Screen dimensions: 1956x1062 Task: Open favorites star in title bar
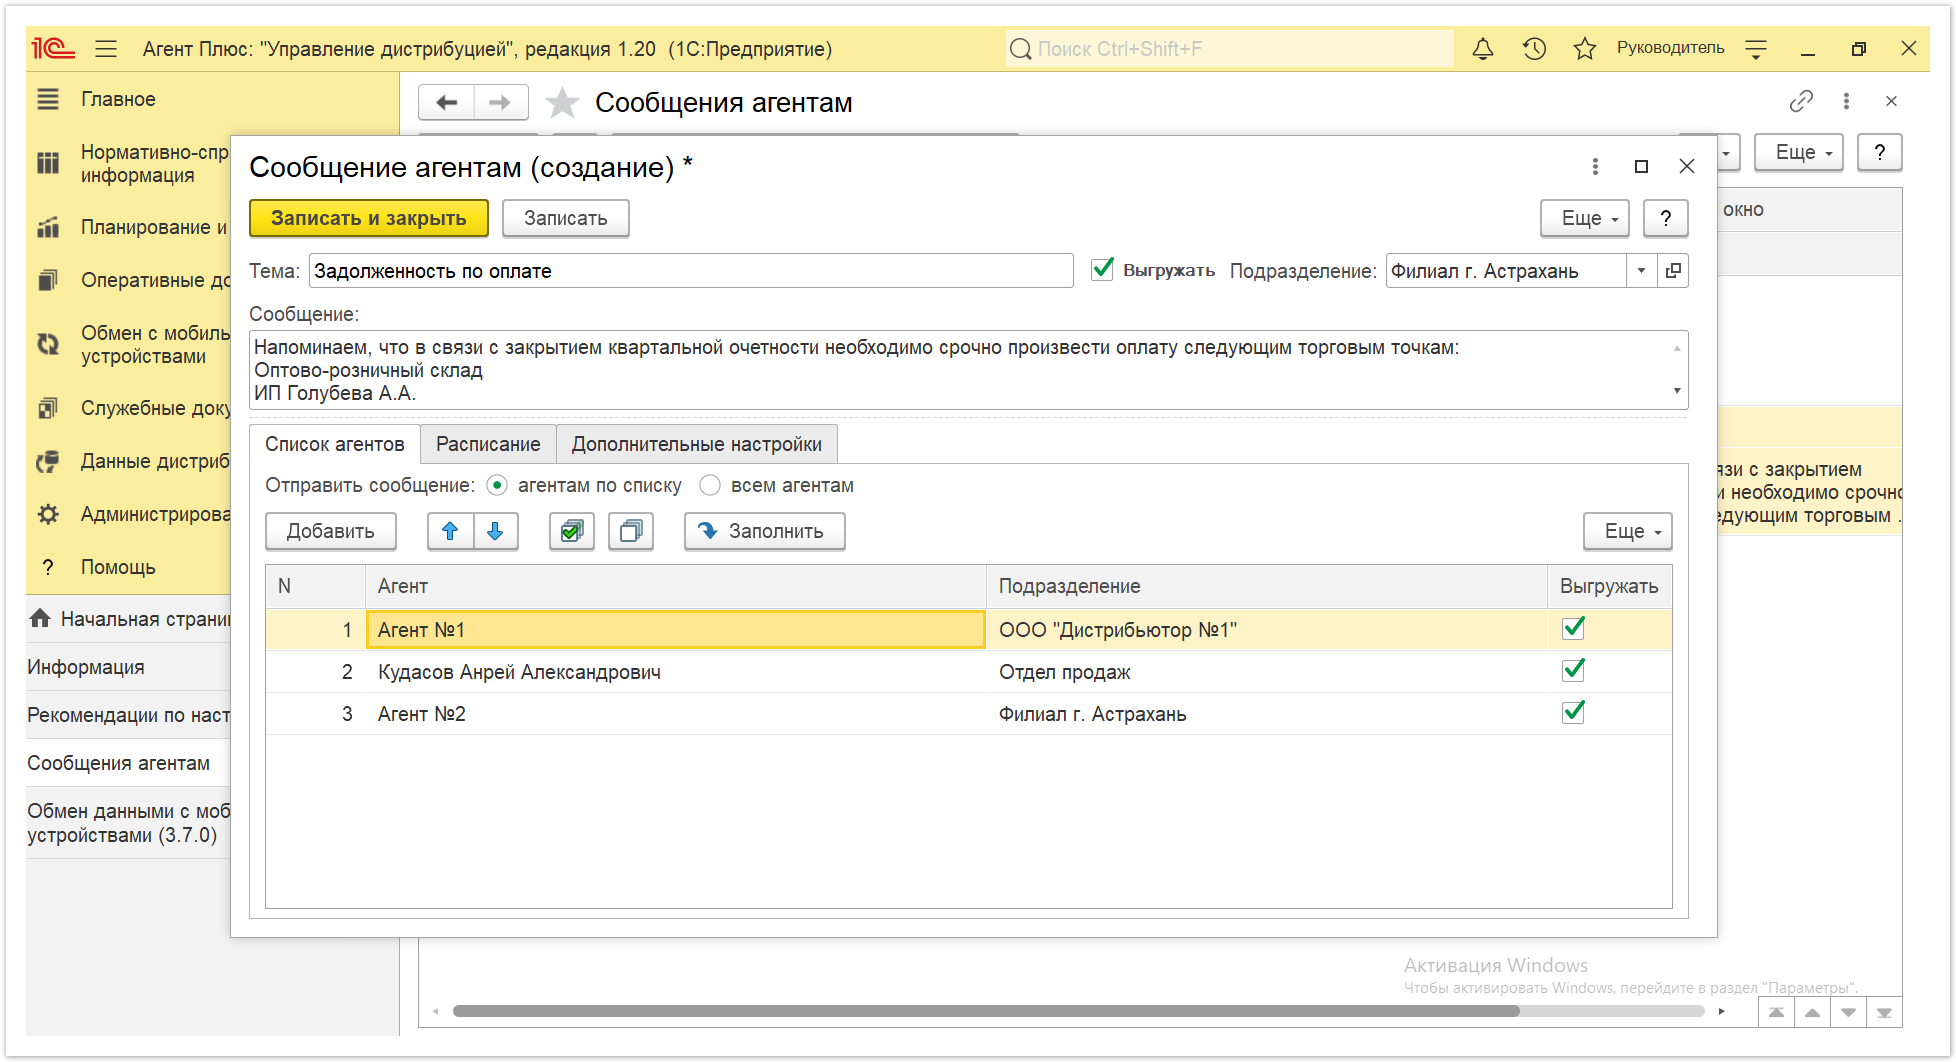click(x=1585, y=48)
